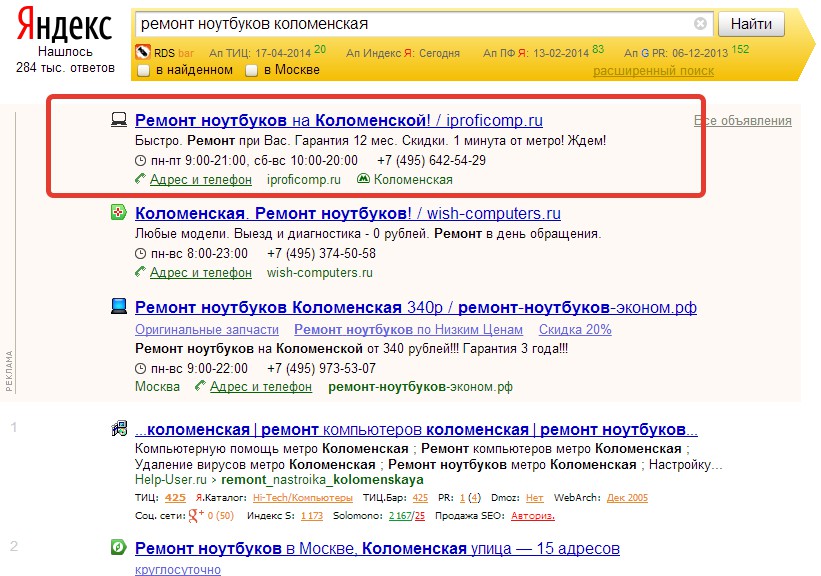
Task: Click ТИЦ value 425 link
Action: click(175, 497)
